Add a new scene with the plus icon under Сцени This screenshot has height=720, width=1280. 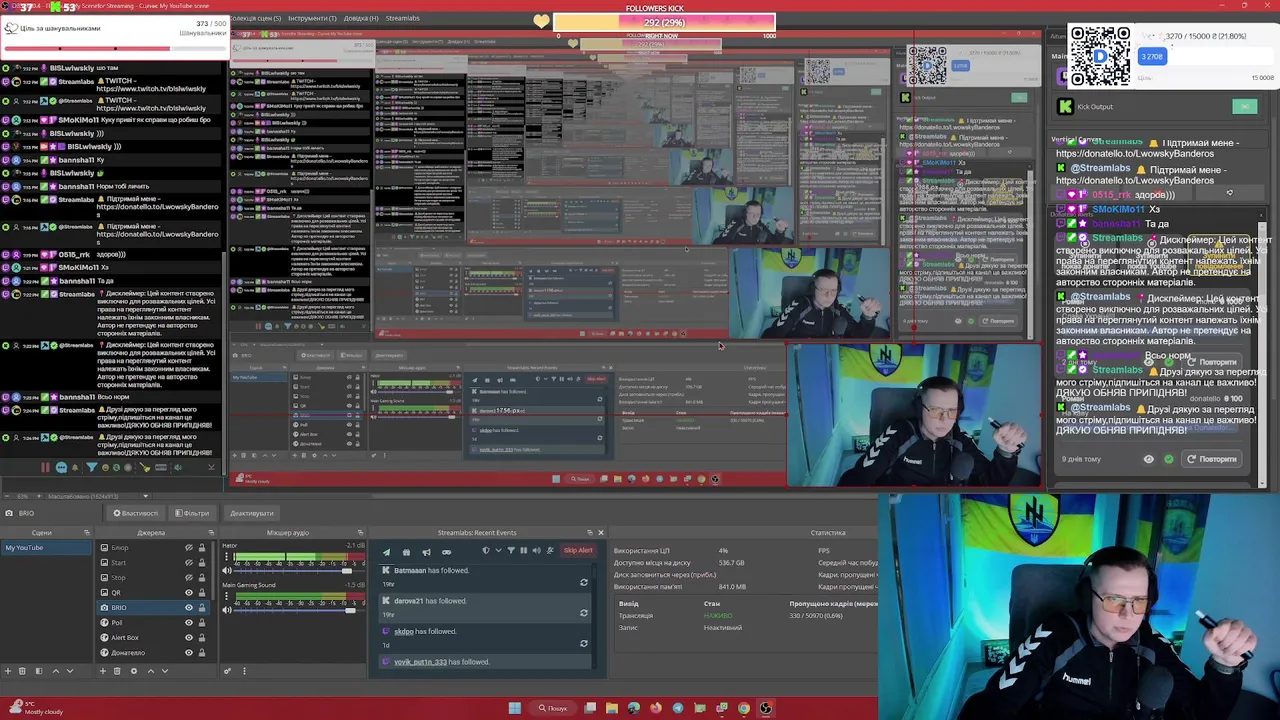pyautogui.click(x=8, y=671)
